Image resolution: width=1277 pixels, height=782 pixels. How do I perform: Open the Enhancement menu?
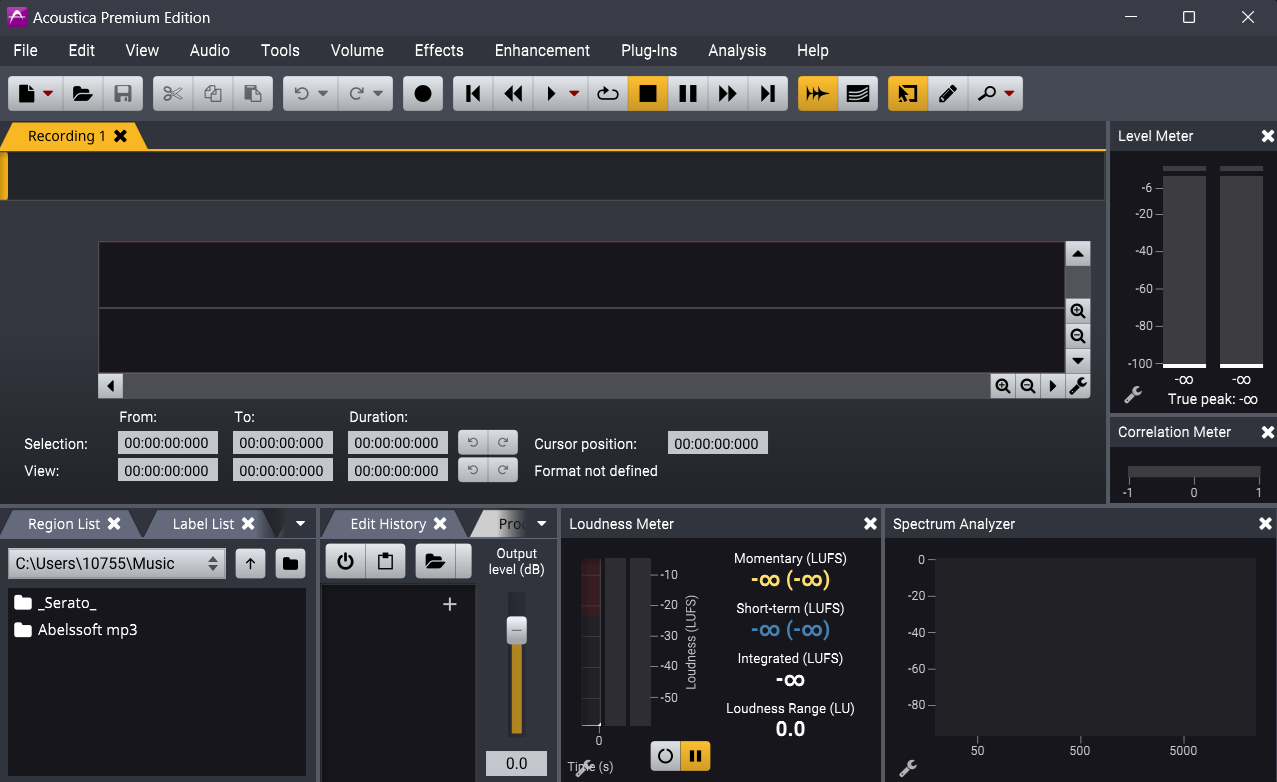click(x=542, y=50)
